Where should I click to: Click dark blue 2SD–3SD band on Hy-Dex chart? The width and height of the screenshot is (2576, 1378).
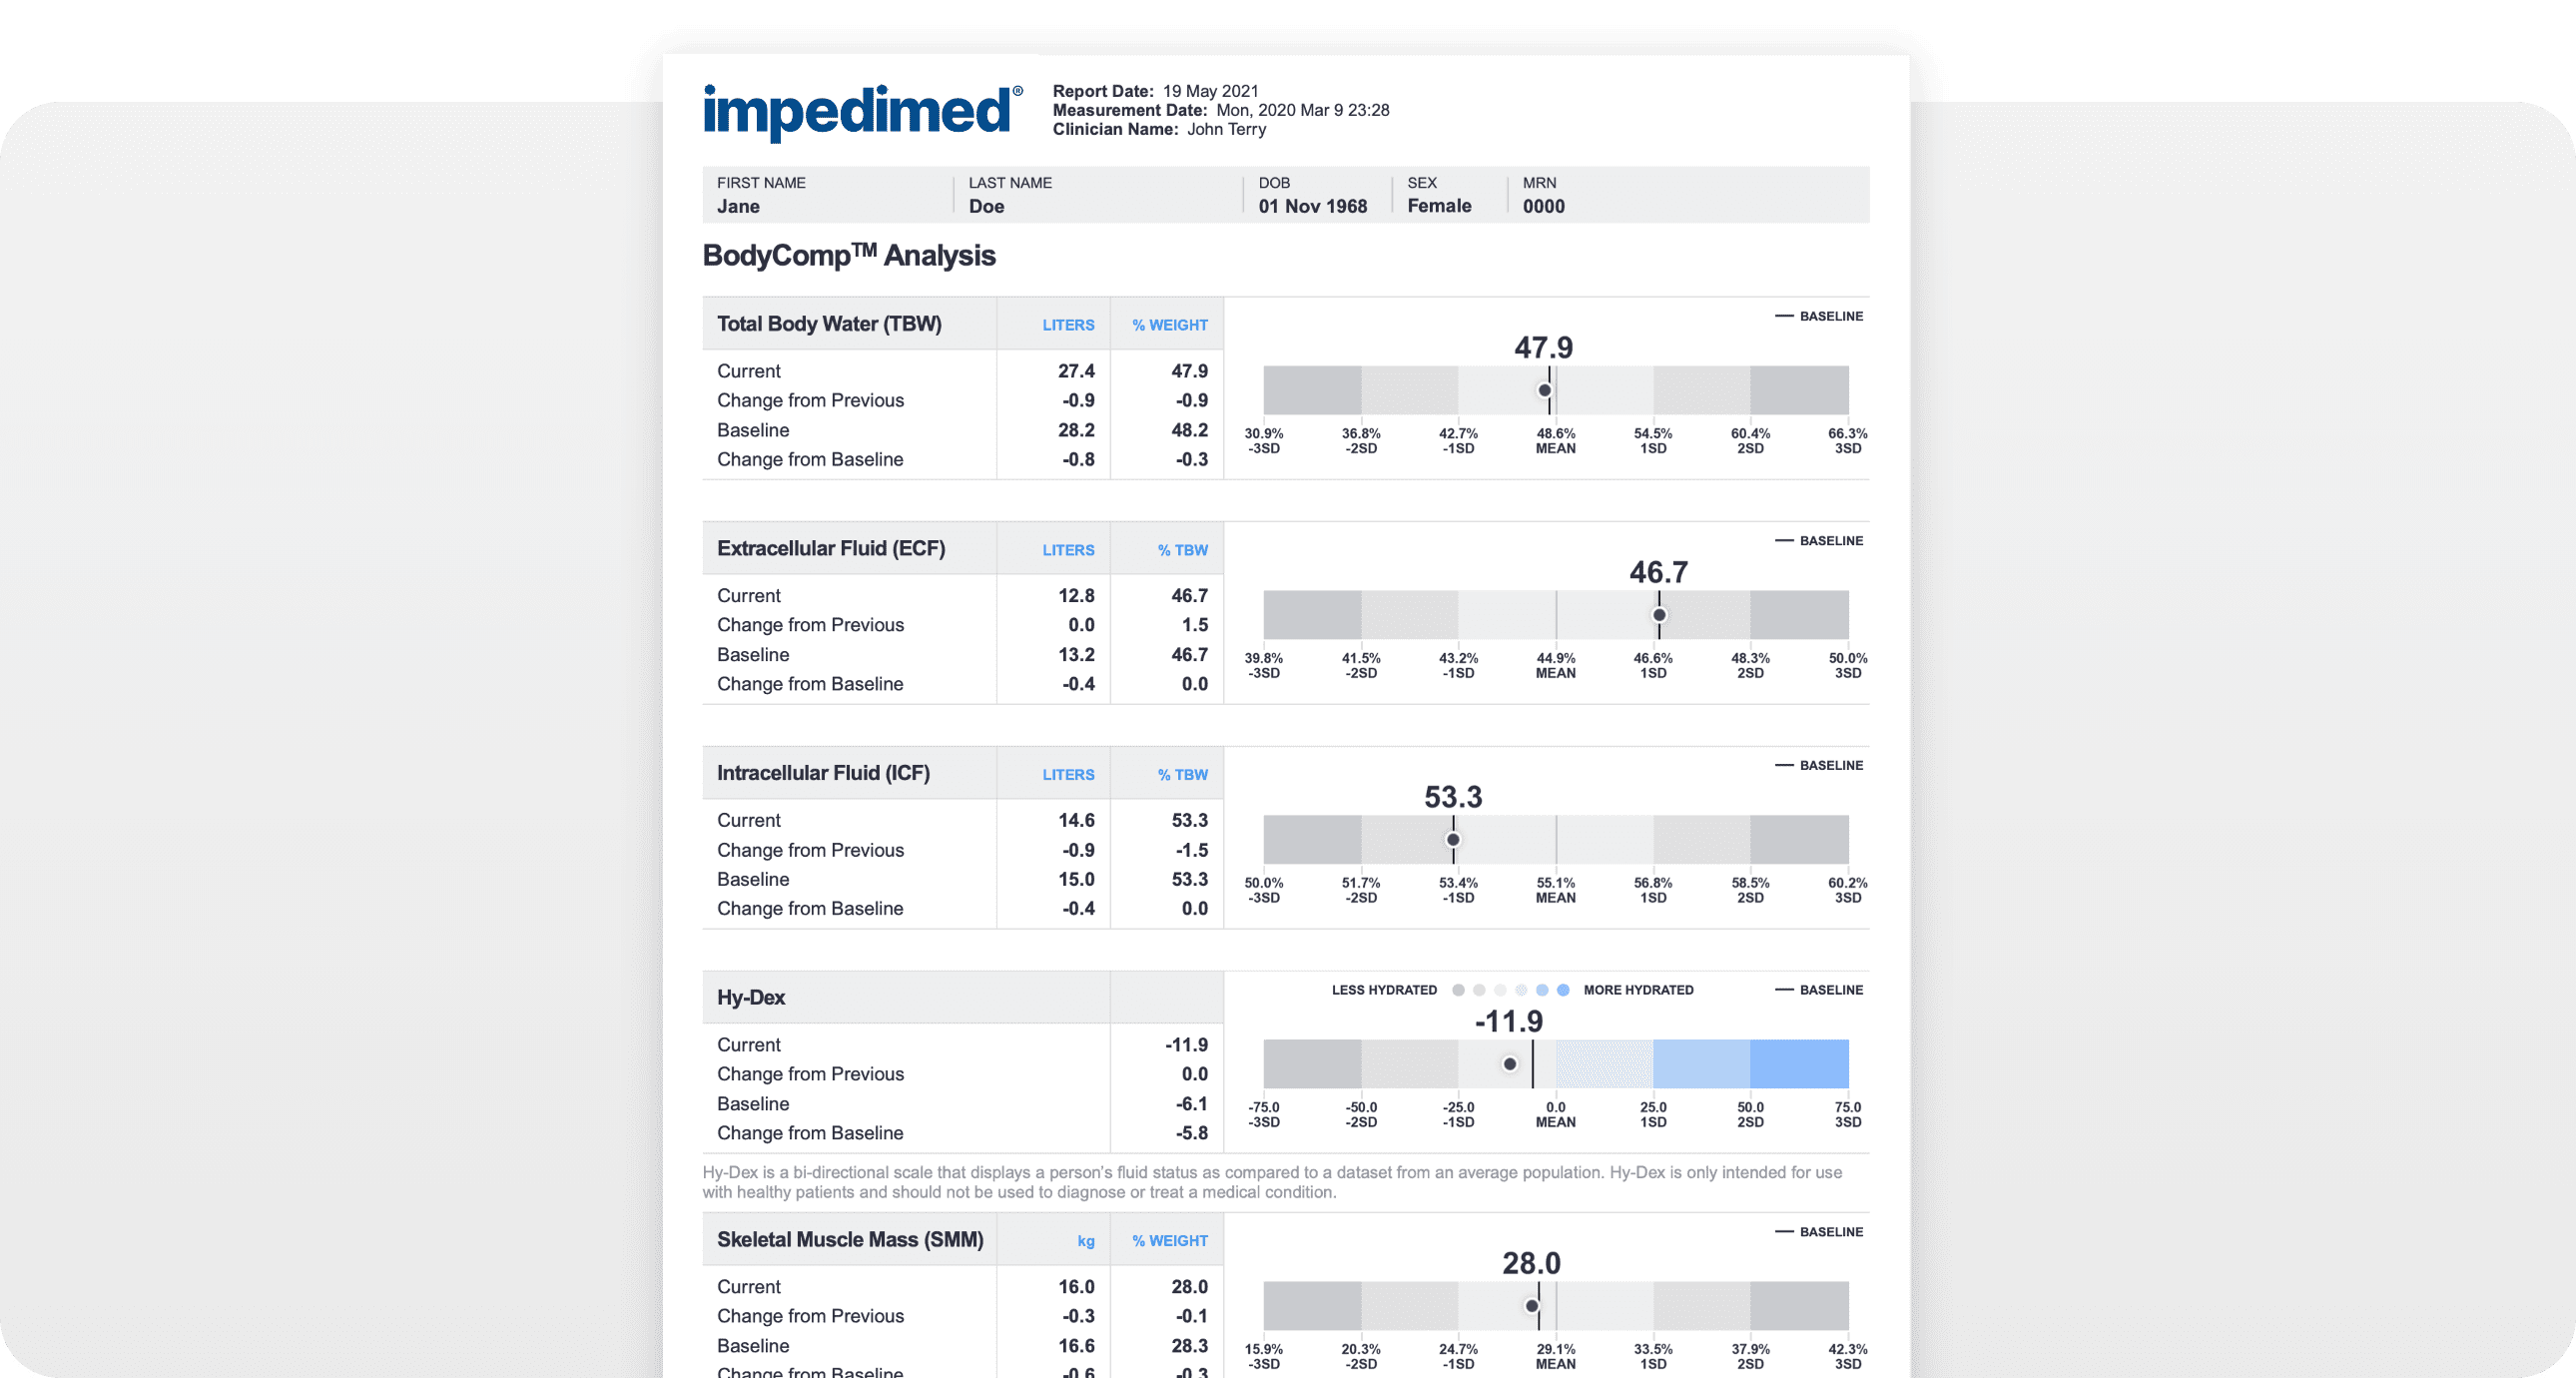(1798, 1064)
